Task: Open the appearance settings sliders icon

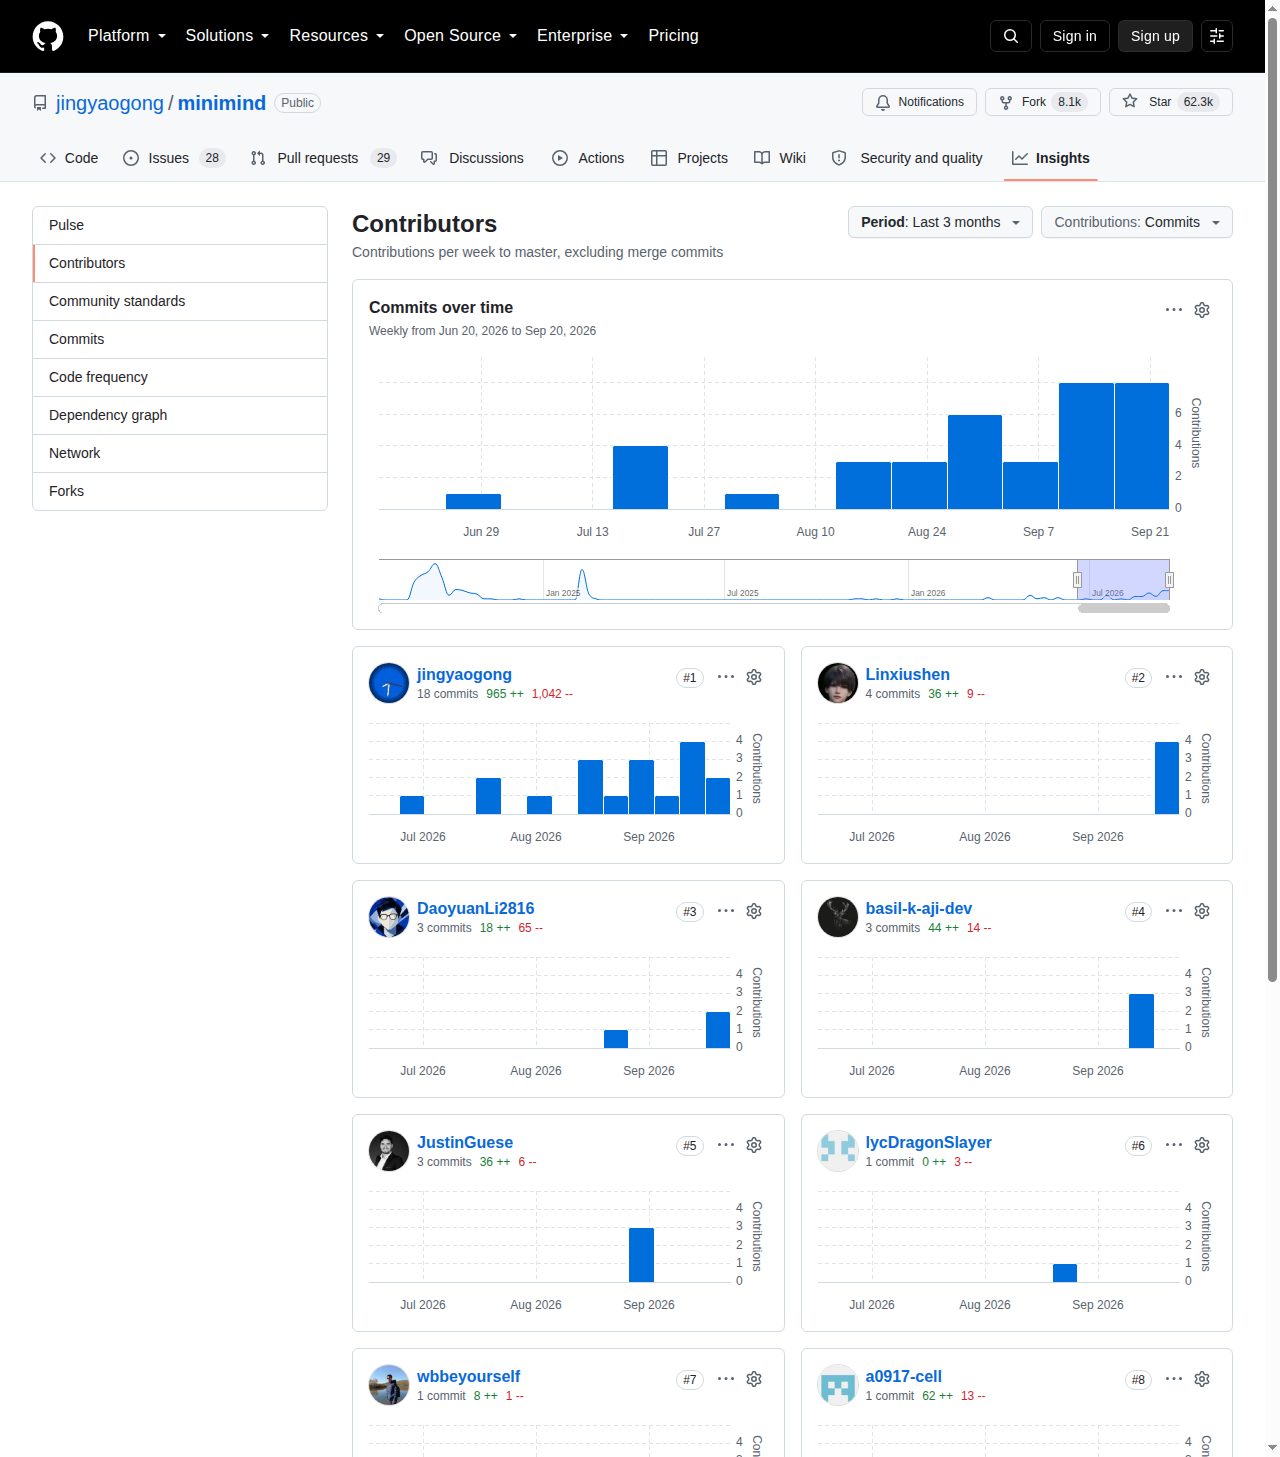Action: tap(1217, 36)
